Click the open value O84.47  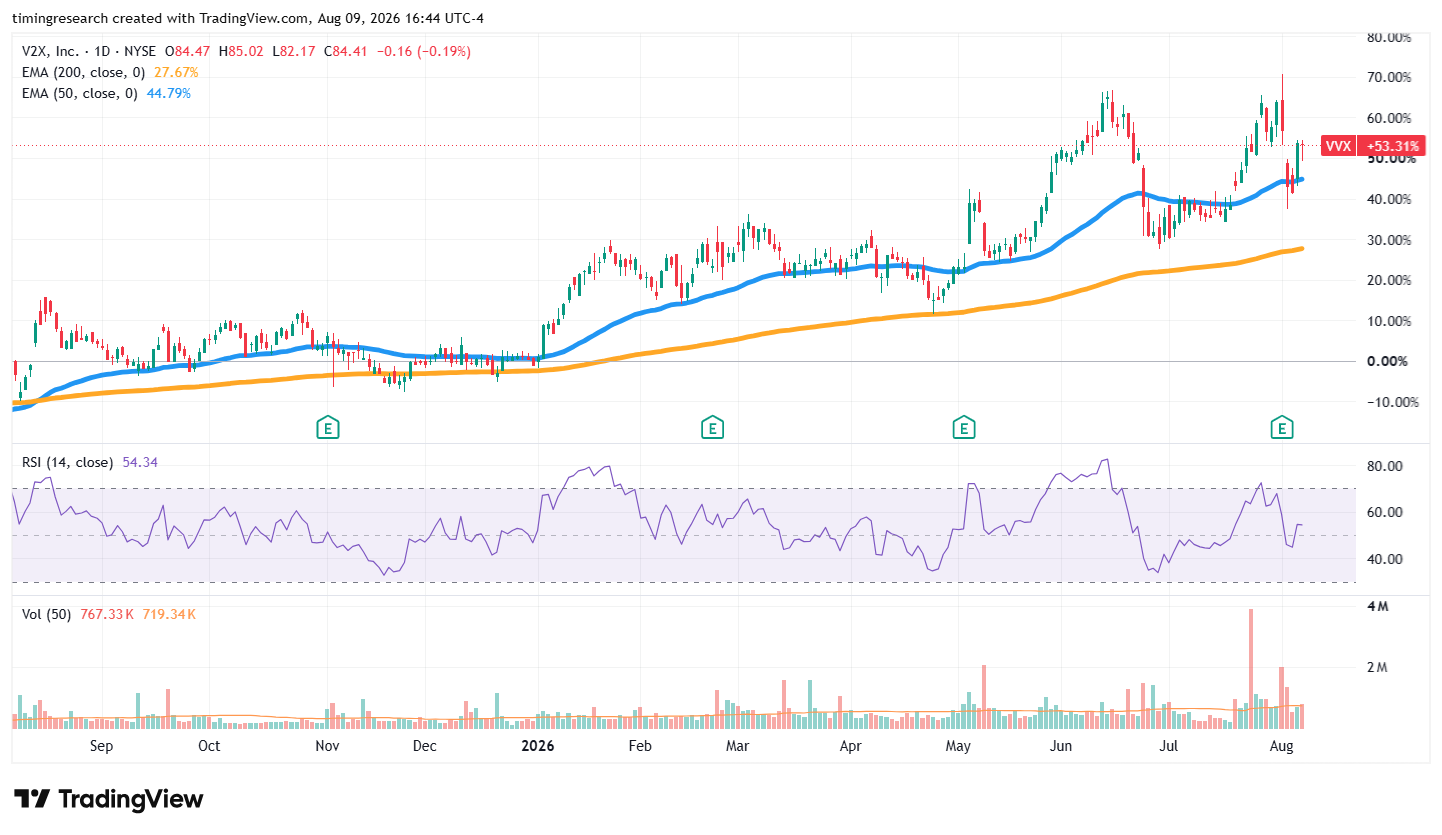pyautogui.click(x=189, y=51)
